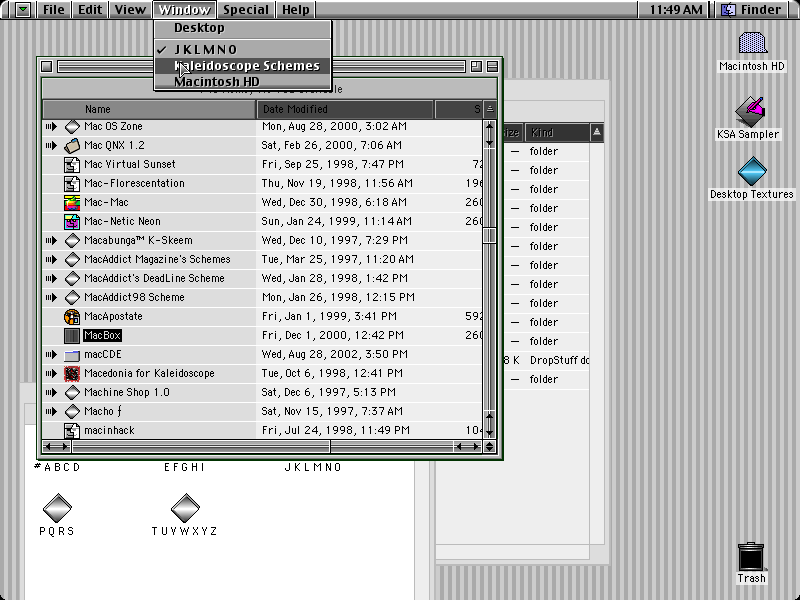Click the zoom box of front window
Image resolution: width=800 pixels, height=600 pixels.
476,66
